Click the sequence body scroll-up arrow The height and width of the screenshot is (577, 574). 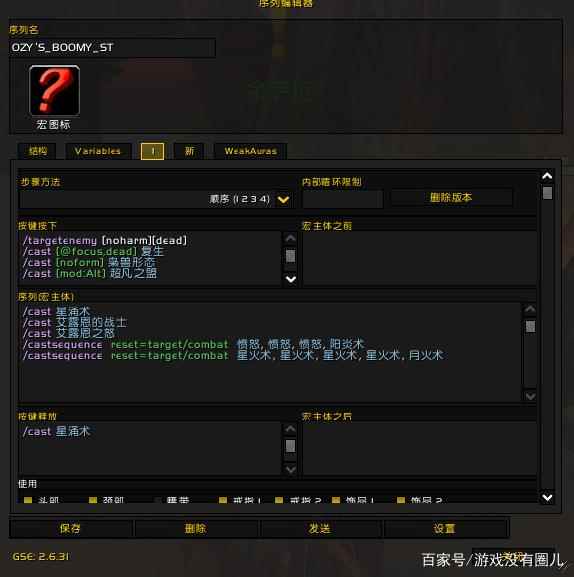pos(530,309)
